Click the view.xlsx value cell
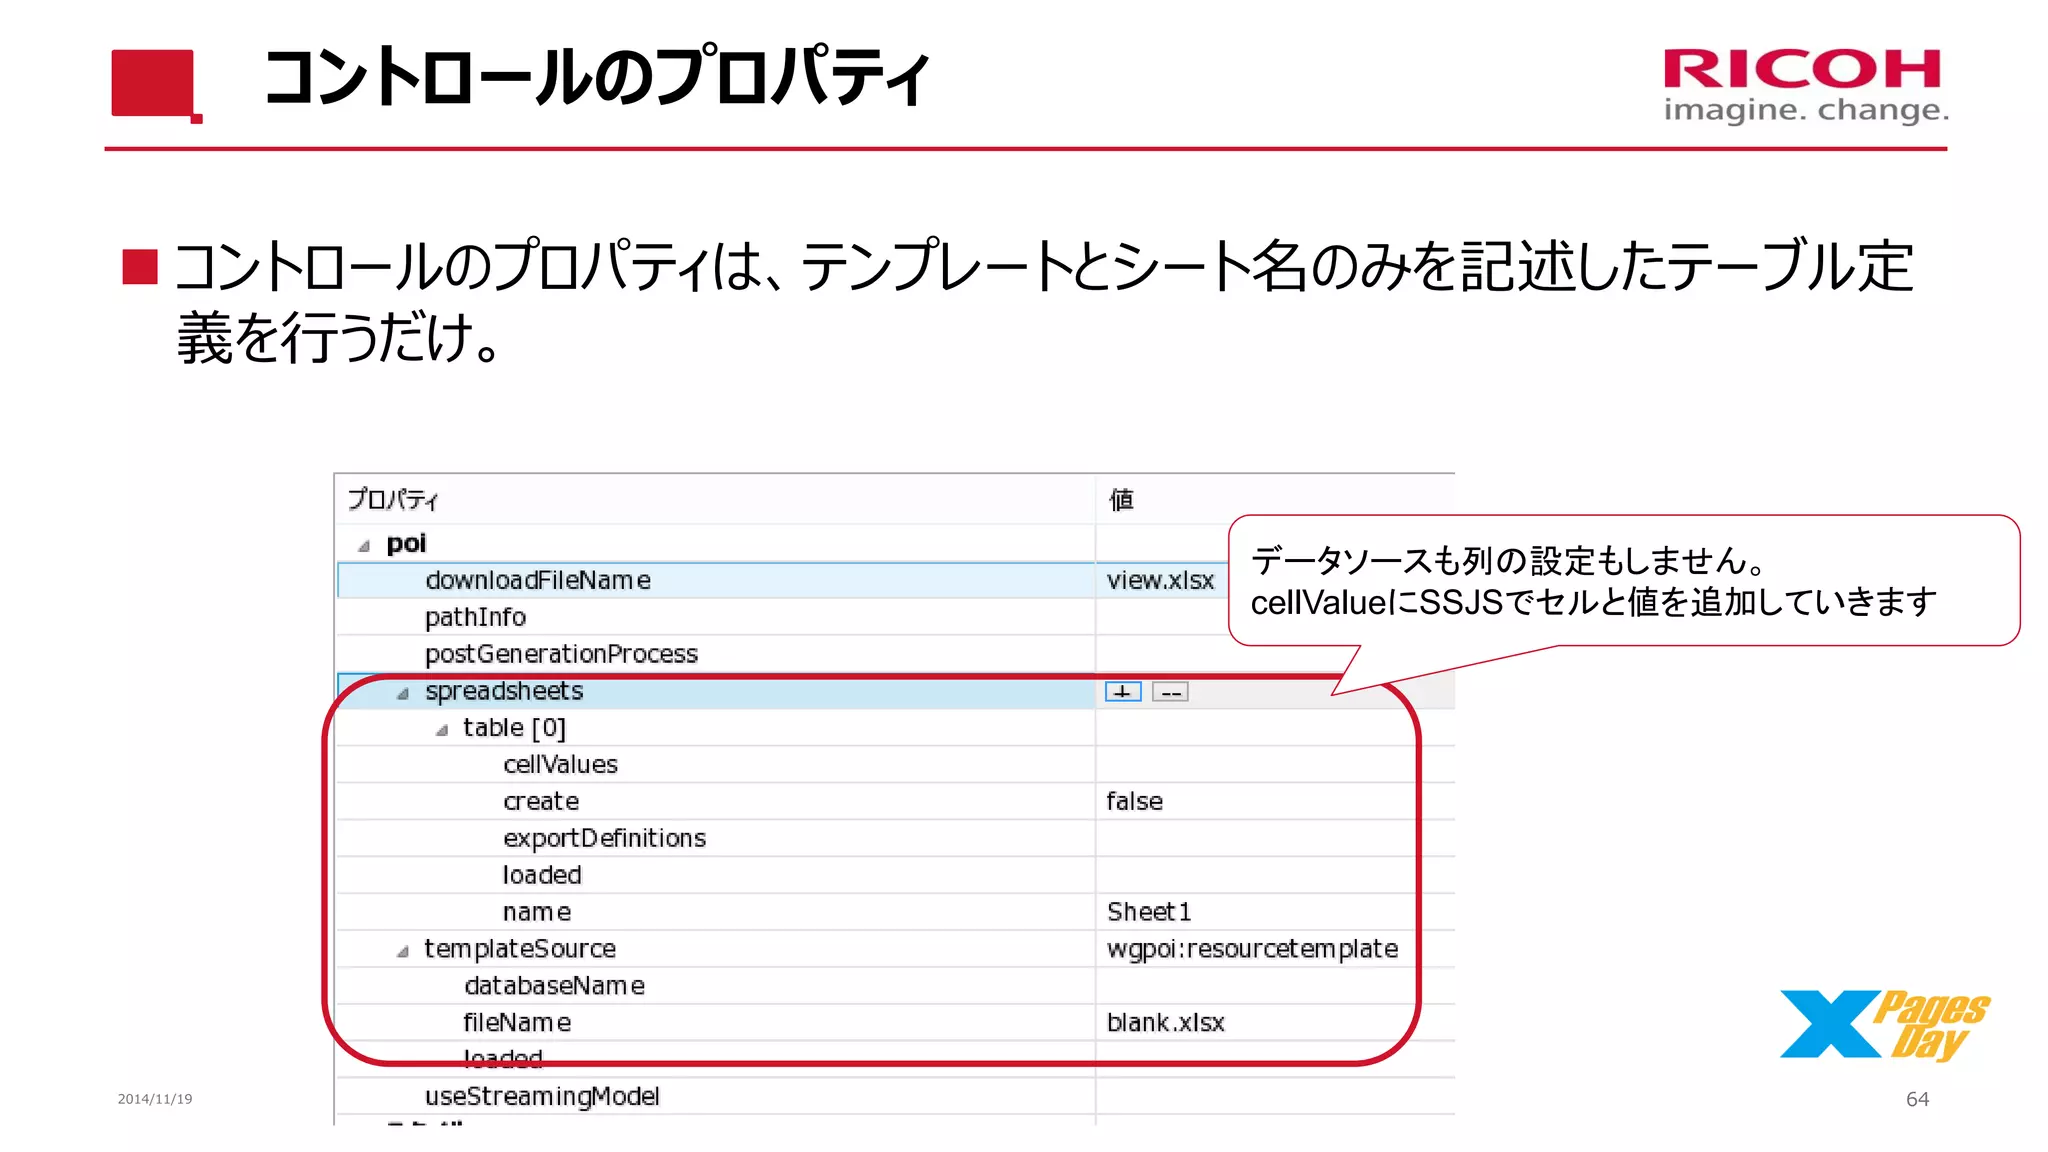This screenshot has height=1152, width=2048. pos(1160,580)
